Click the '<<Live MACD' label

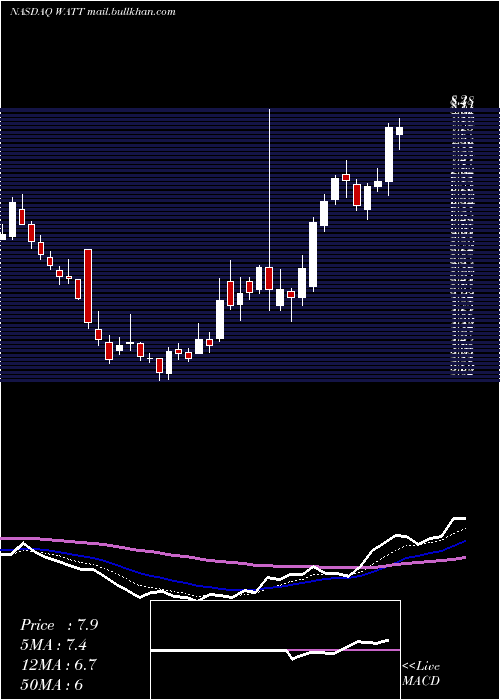click(x=421, y=674)
